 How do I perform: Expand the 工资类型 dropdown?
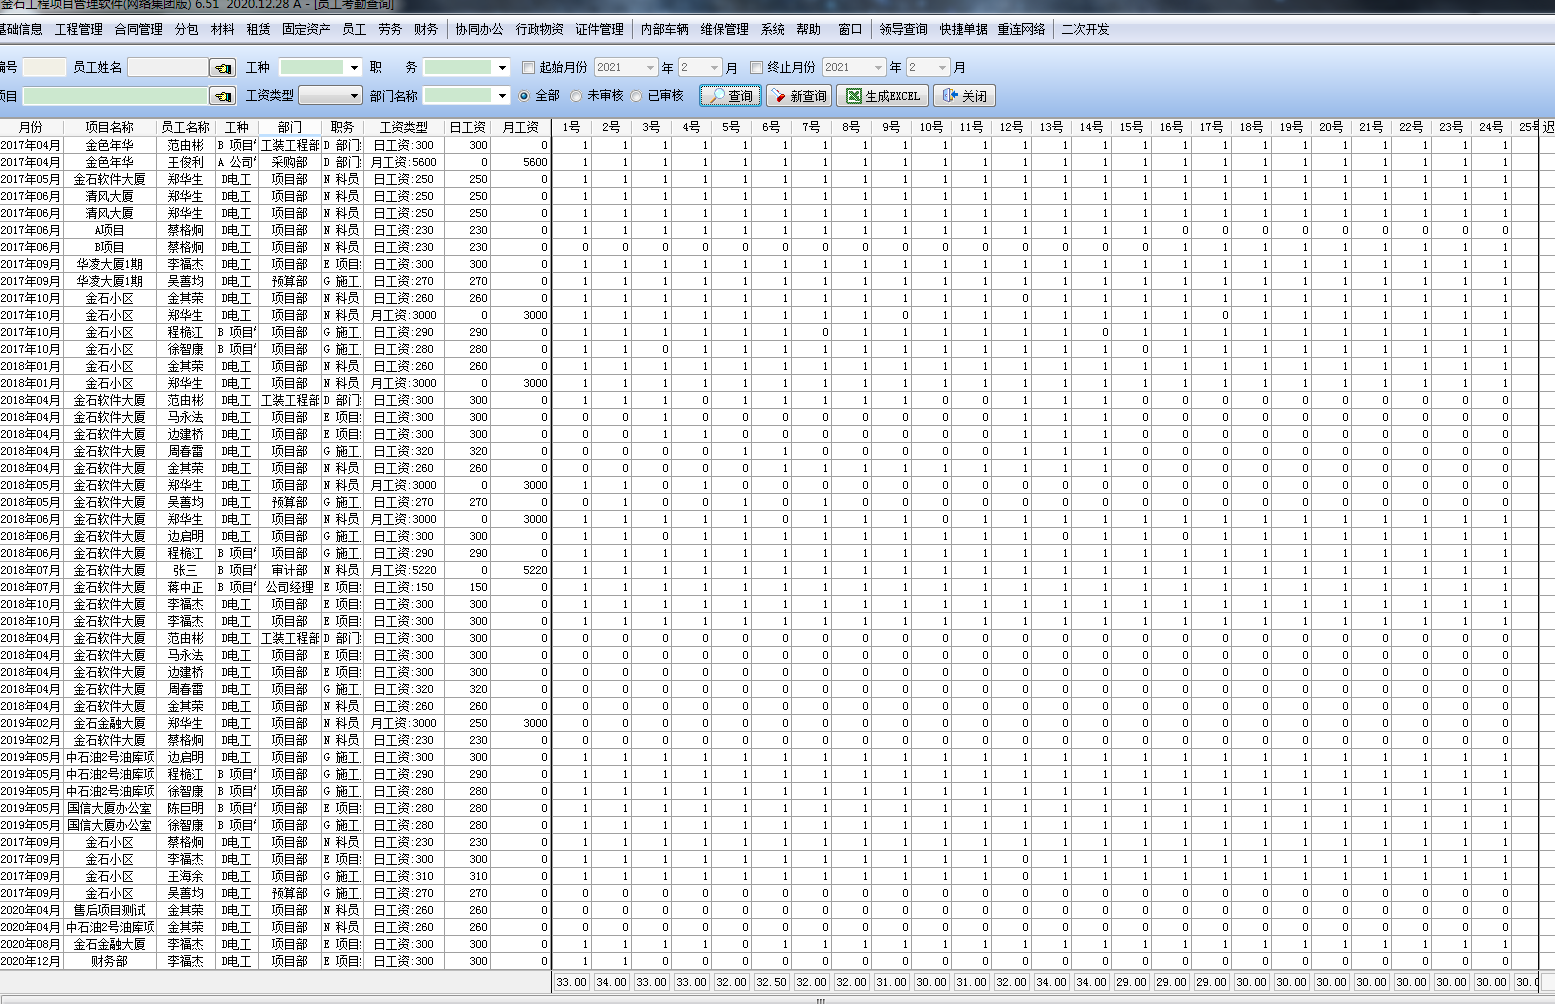coord(354,96)
